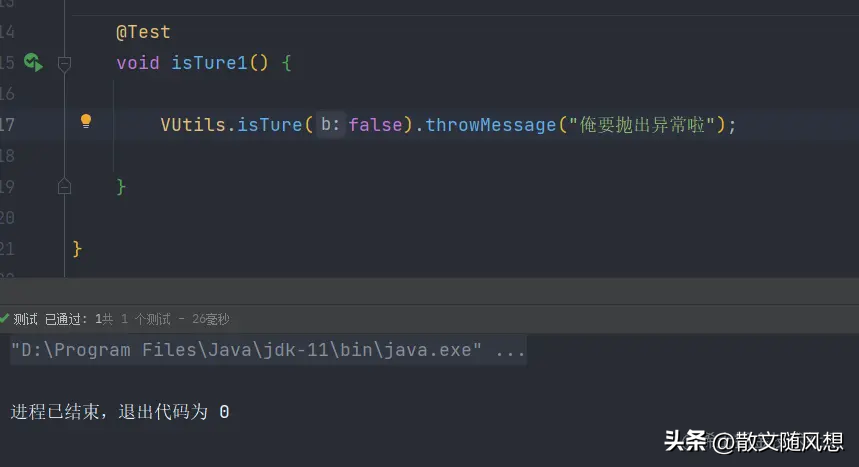This screenshot has height=467, width=859.
Task: Click the 进程已结束 exit code line
Action: (119, 412)
